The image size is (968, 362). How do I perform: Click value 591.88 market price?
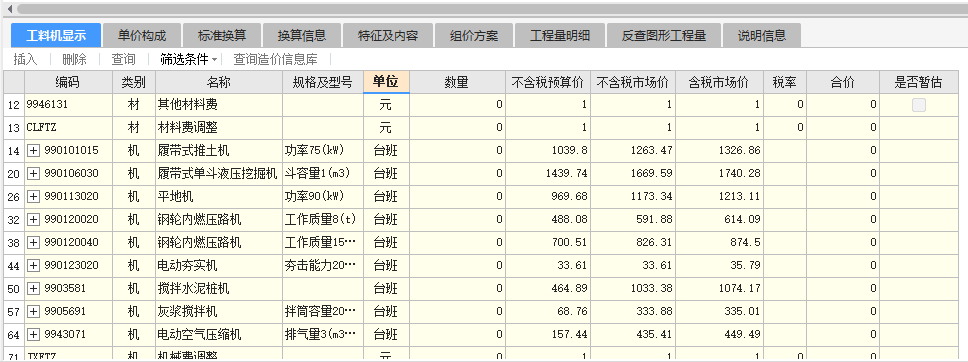pyautogui.click(x=633, y=219)
